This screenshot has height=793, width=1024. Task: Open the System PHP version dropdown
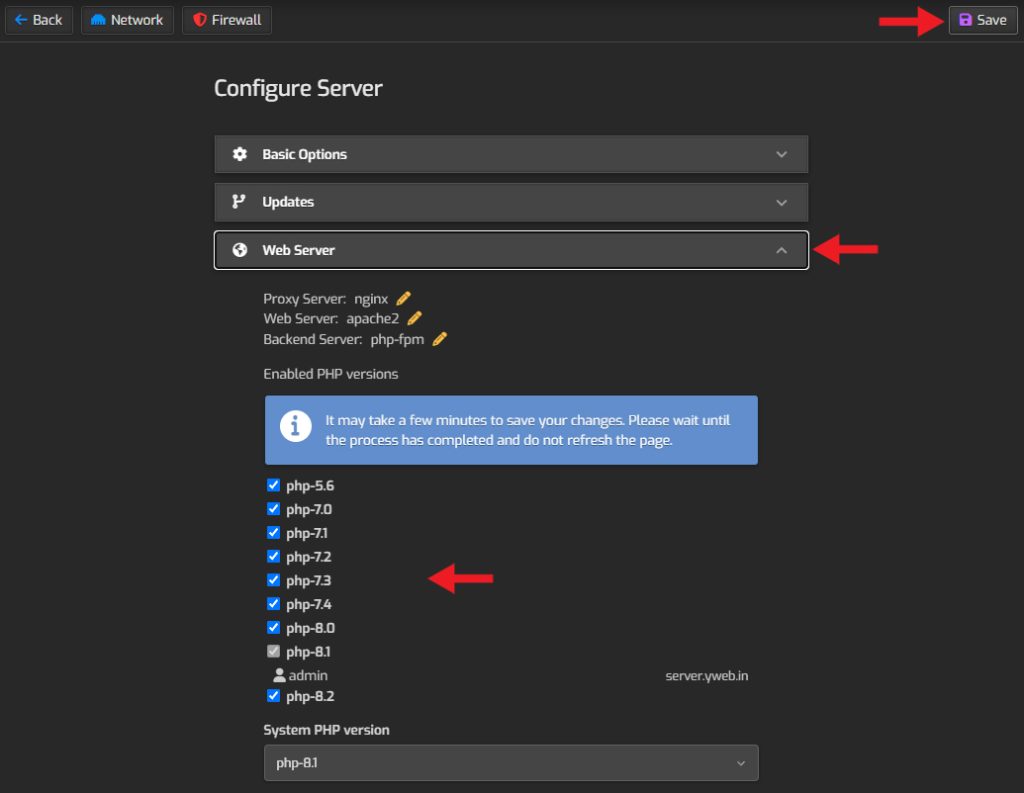tap(511, 762)
